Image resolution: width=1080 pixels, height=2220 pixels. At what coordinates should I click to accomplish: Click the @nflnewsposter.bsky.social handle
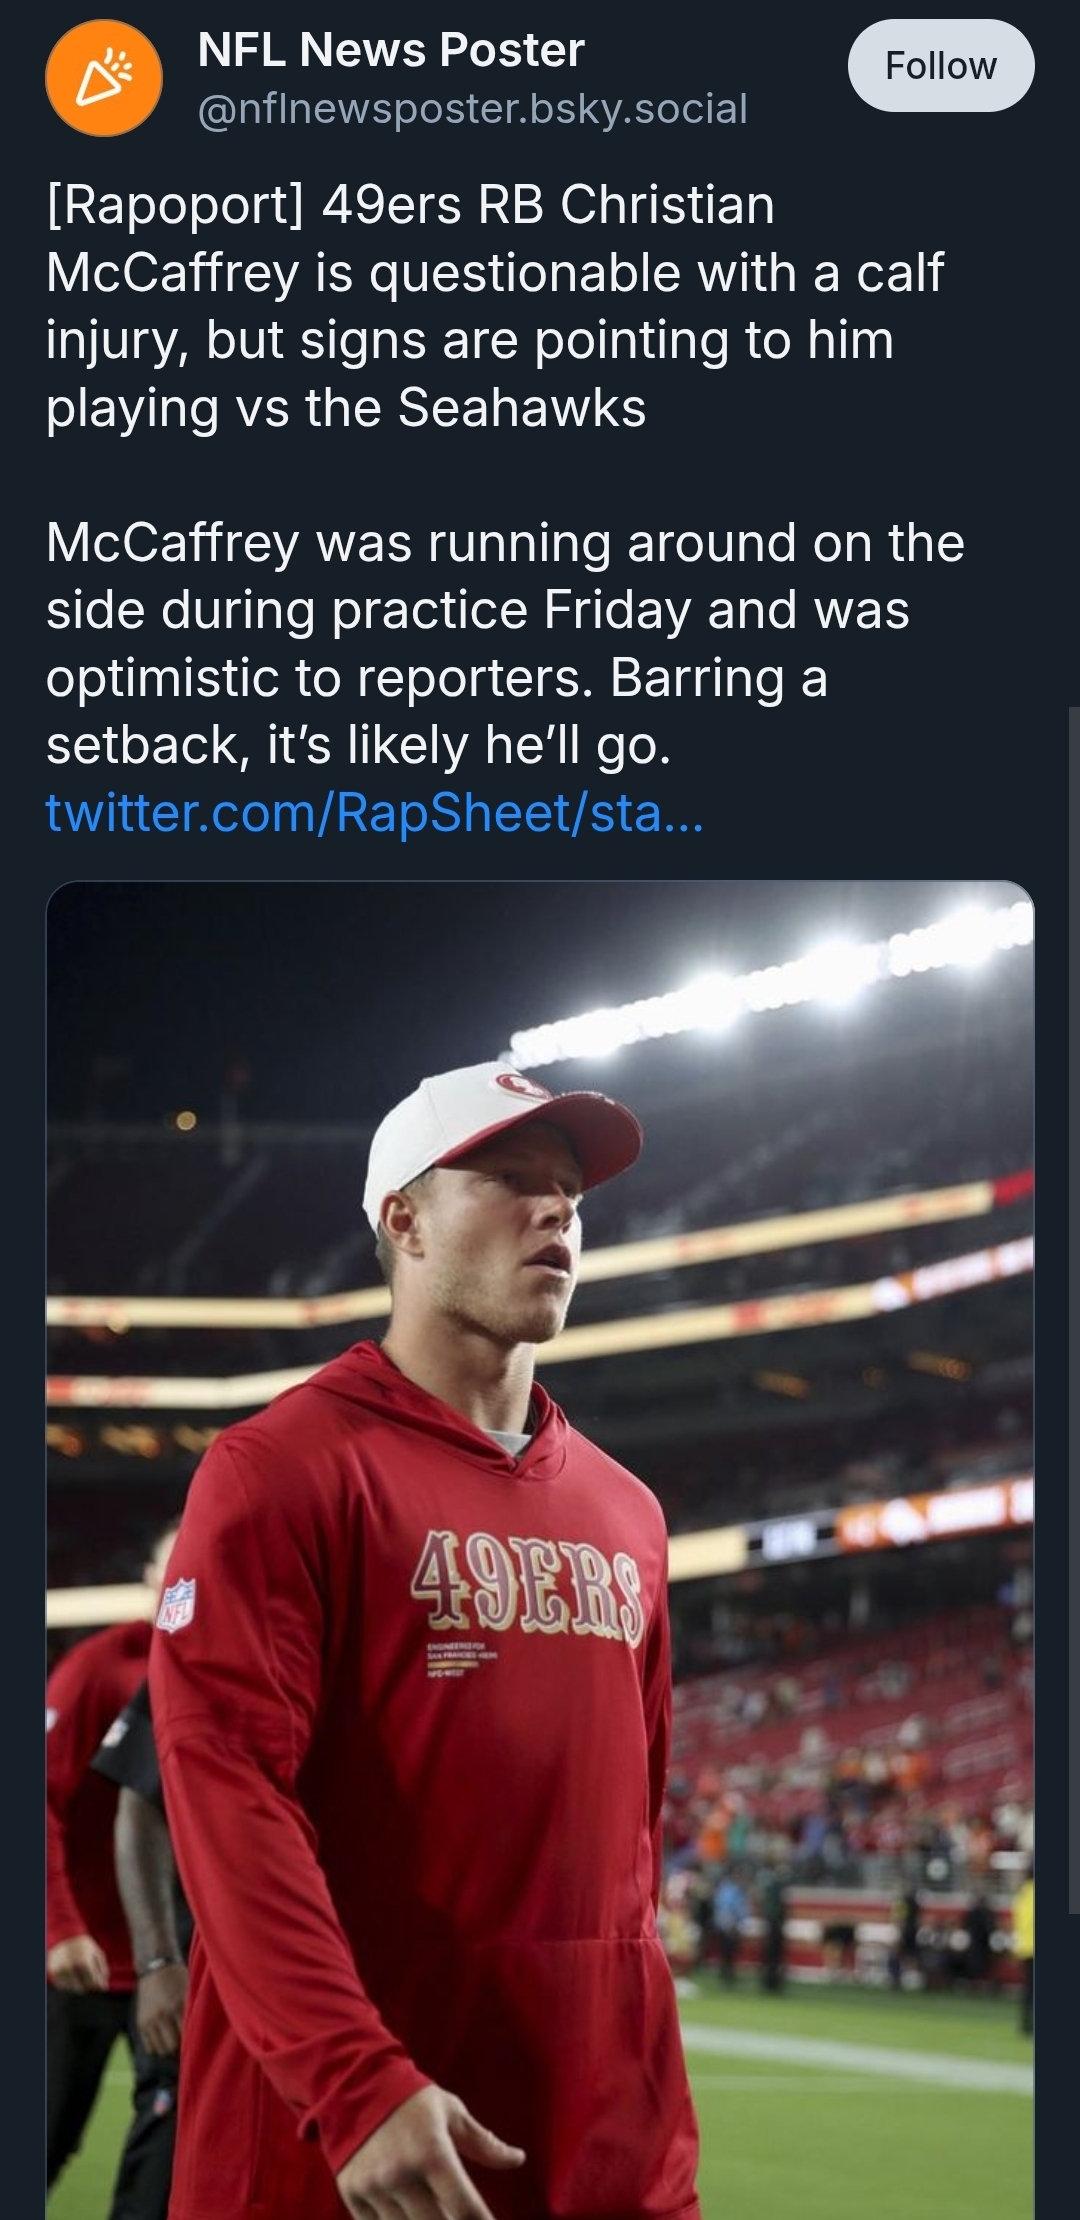pos(472,109)
